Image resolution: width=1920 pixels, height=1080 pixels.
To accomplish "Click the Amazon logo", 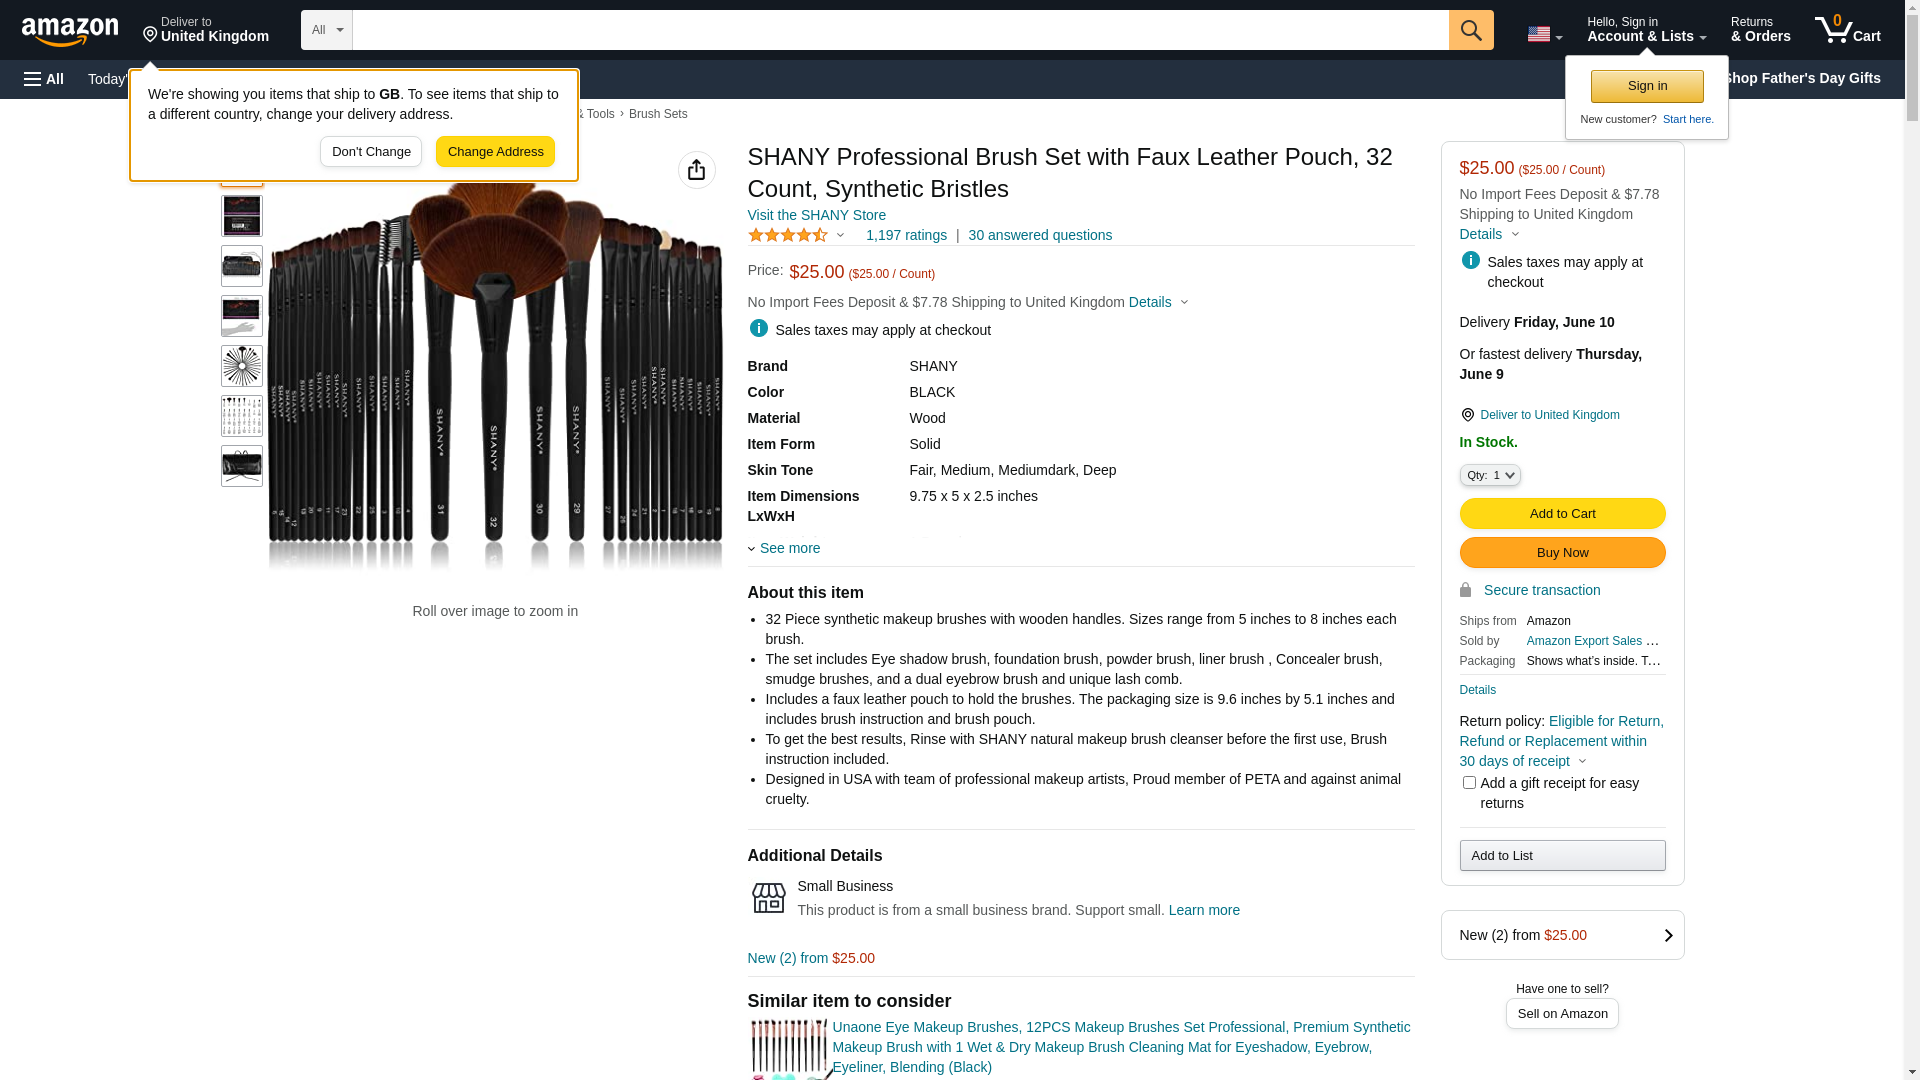I will coord(70,32).
